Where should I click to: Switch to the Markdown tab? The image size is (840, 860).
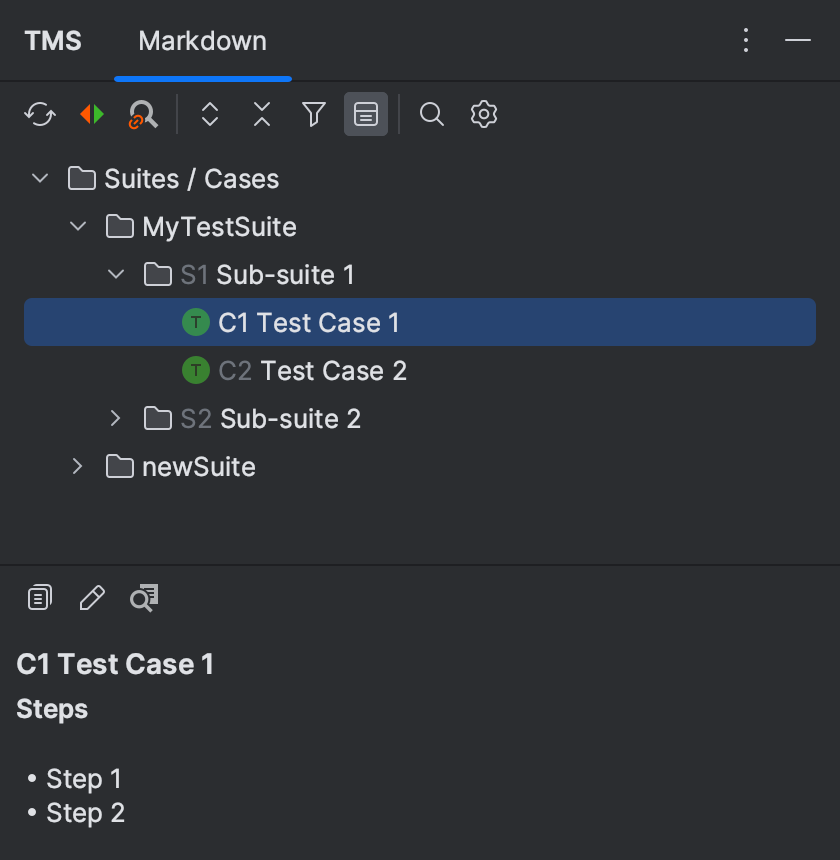pos(203,40)
